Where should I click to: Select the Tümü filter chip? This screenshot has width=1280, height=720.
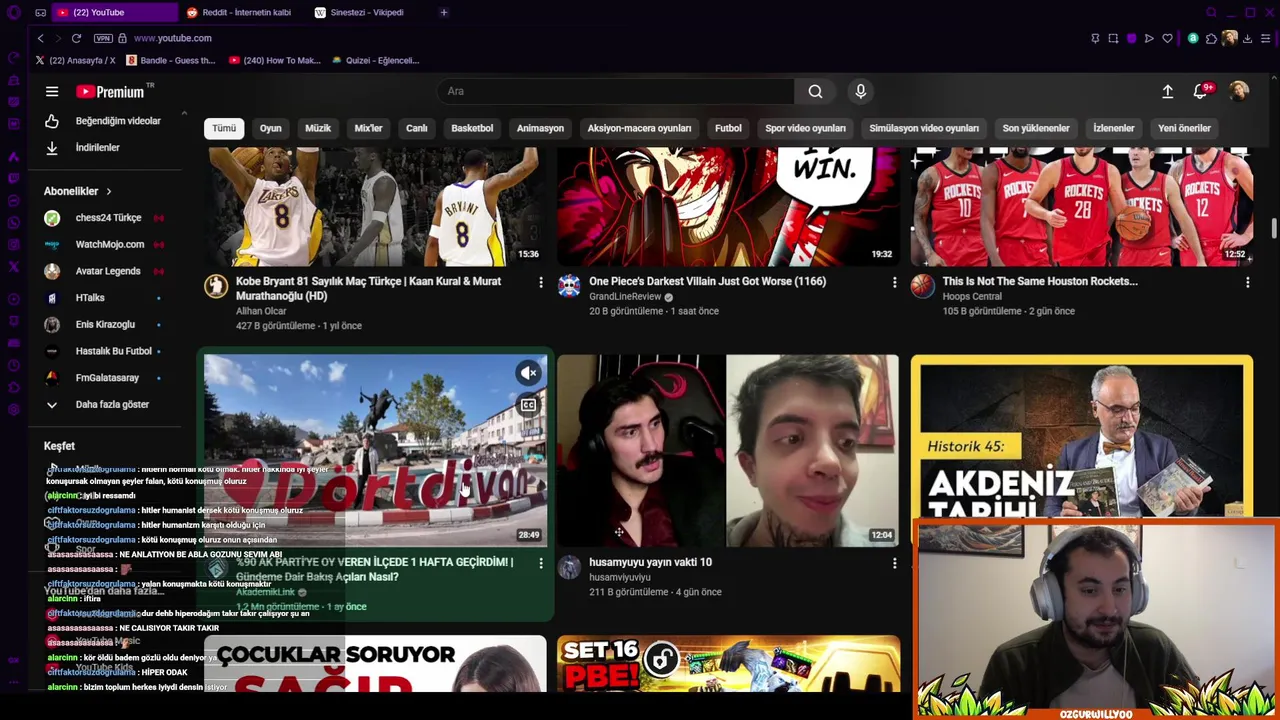[x=224, y=128]
